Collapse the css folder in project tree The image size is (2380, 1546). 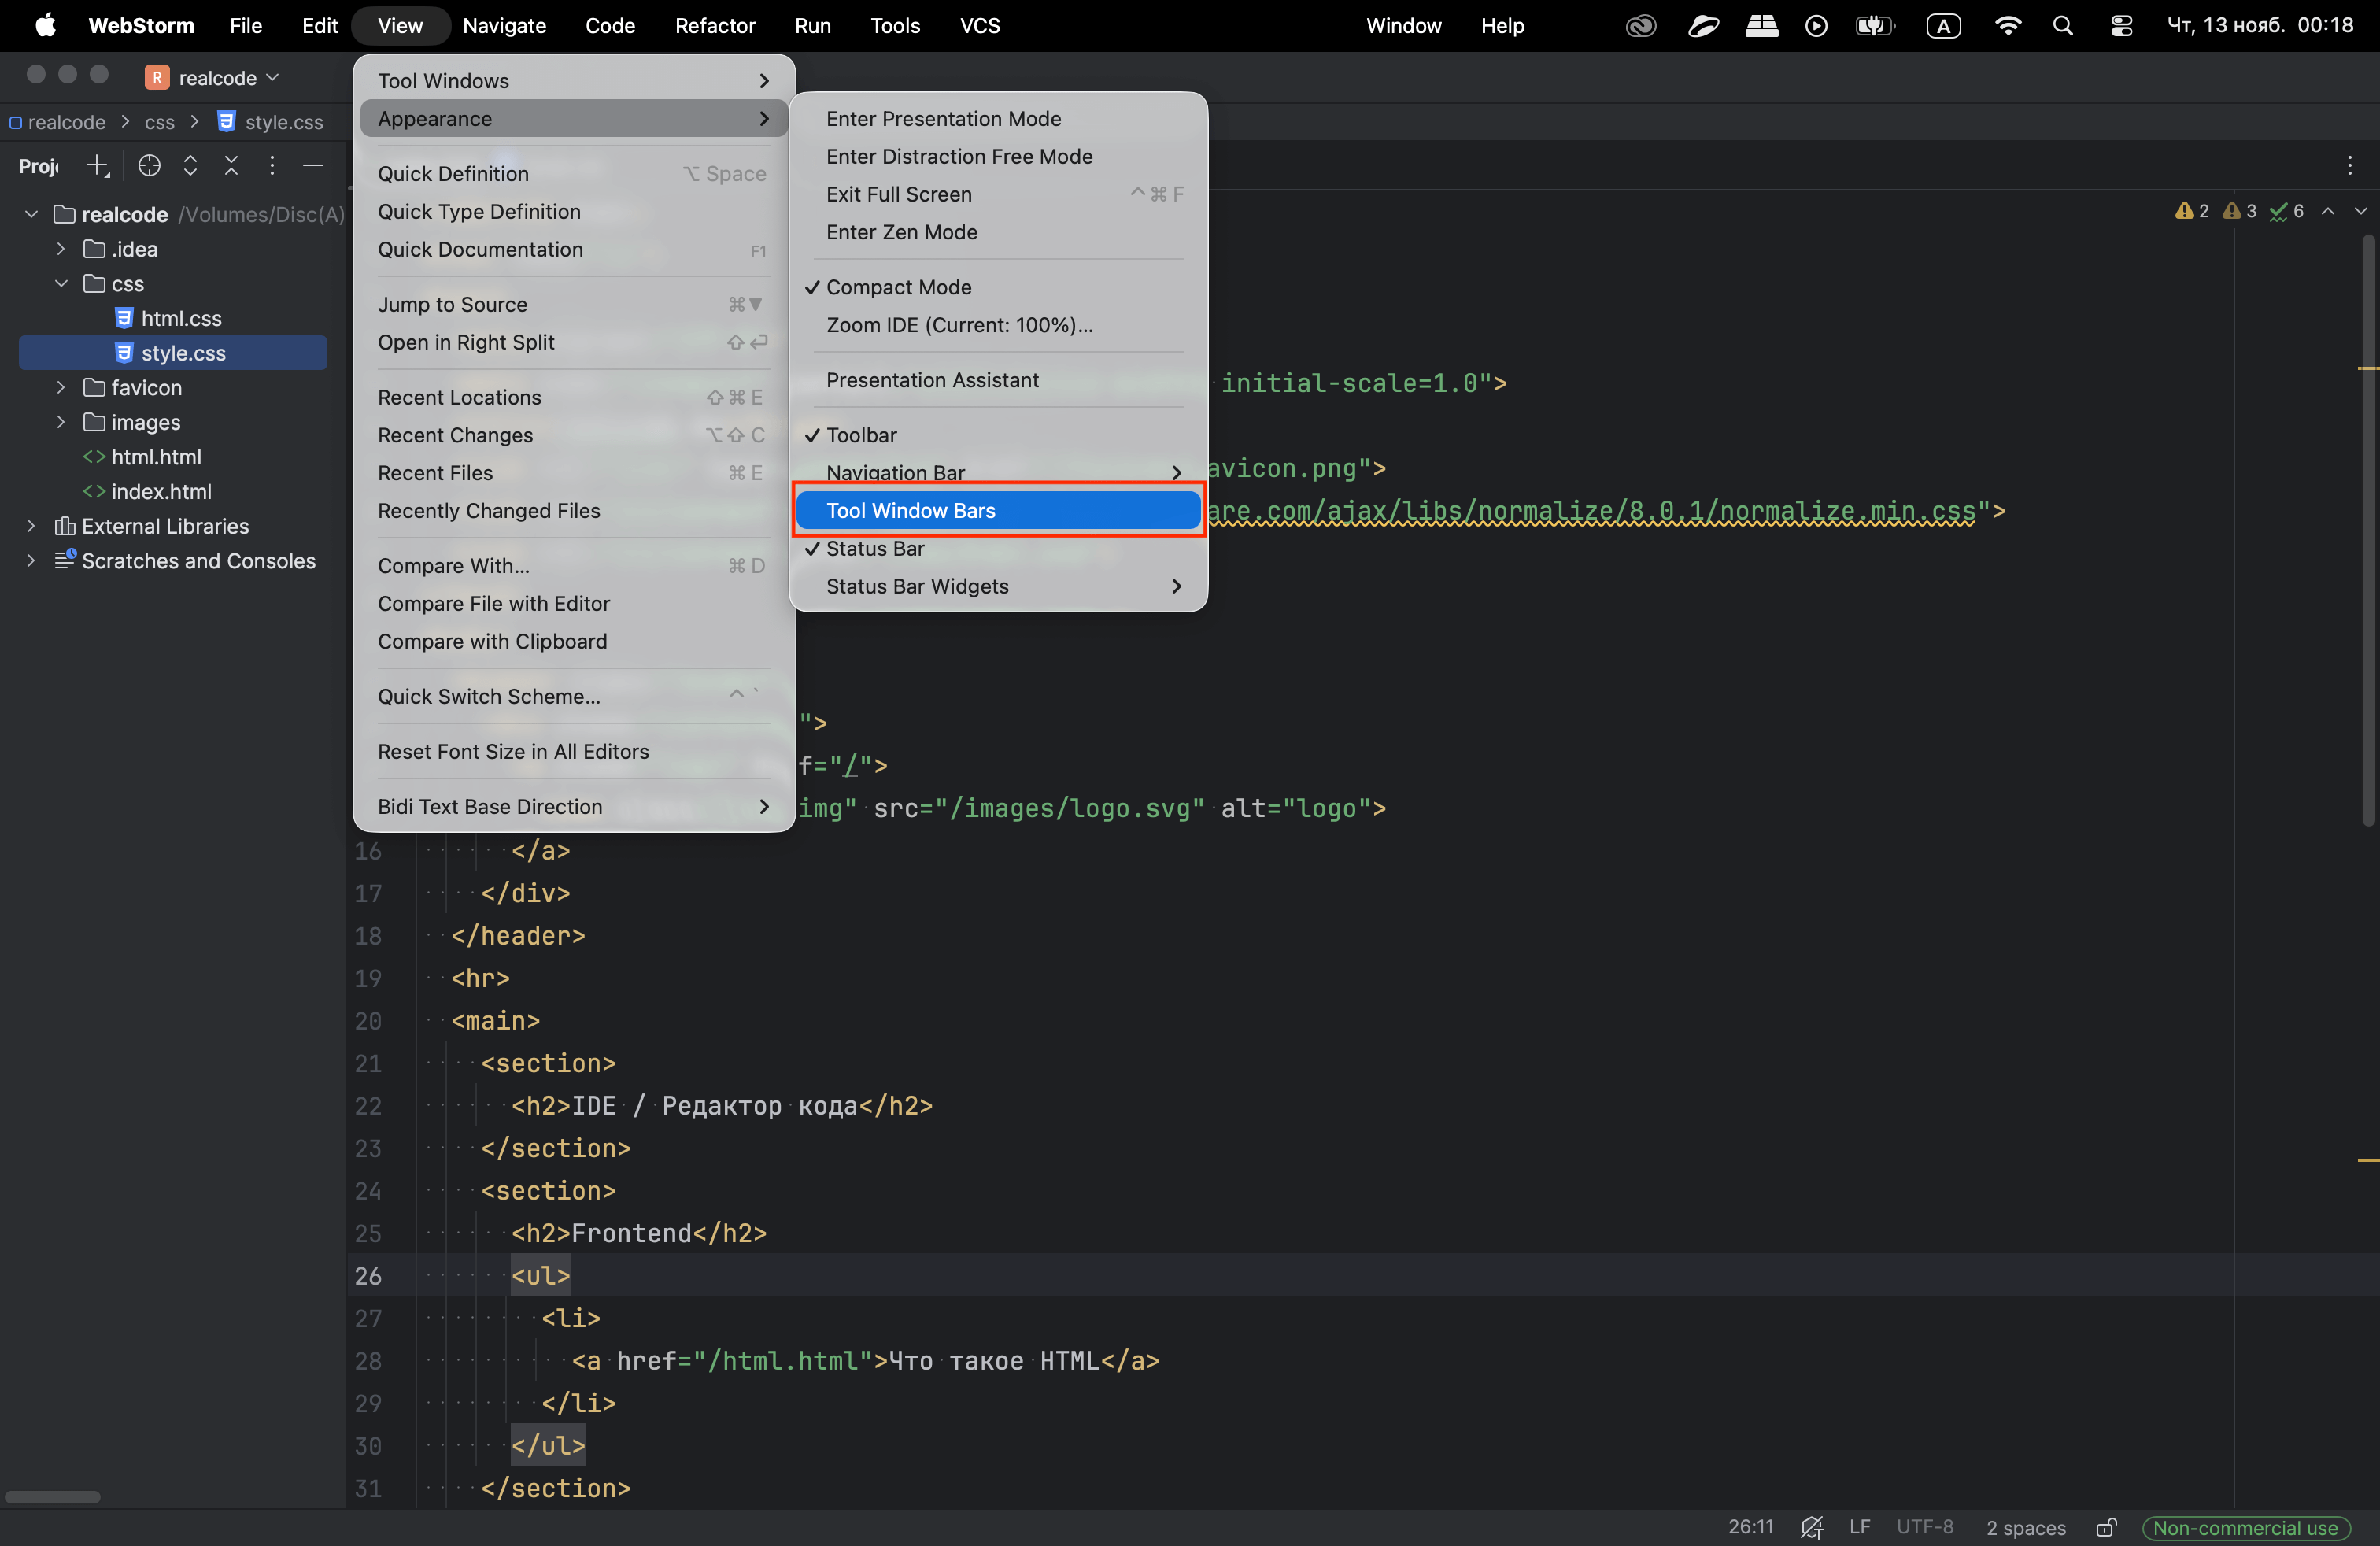pos(61,283)
